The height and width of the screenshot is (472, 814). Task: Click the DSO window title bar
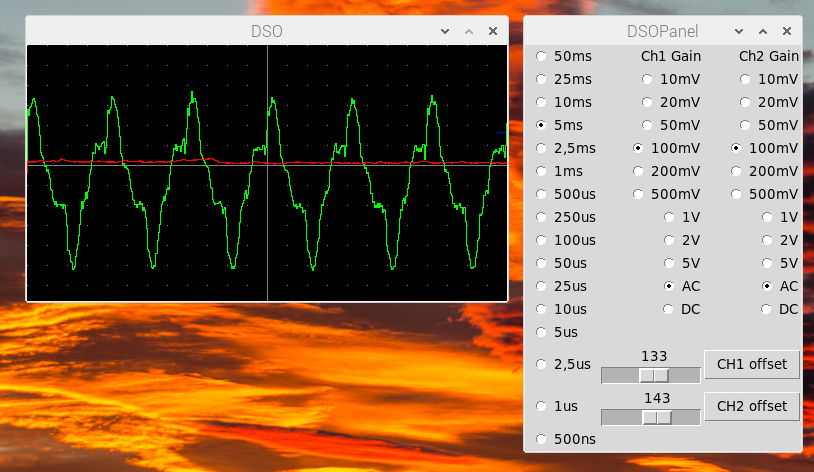point(267,31)
